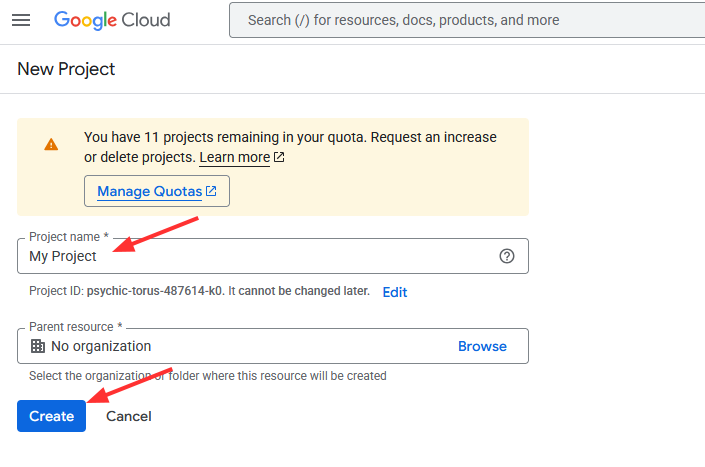Click external link icon in Manage Quotas
The image size is (705, 467).
point(211,191)
